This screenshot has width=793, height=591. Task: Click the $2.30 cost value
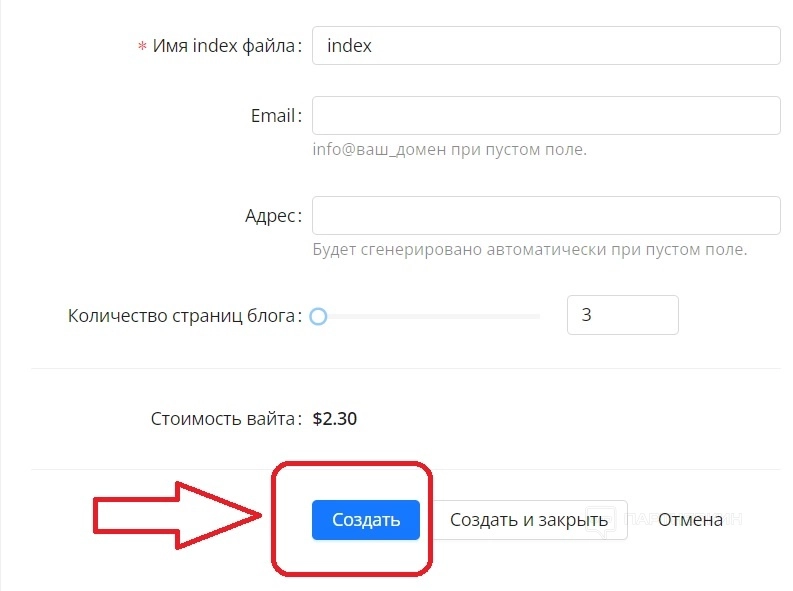click(x=335, y=419)
